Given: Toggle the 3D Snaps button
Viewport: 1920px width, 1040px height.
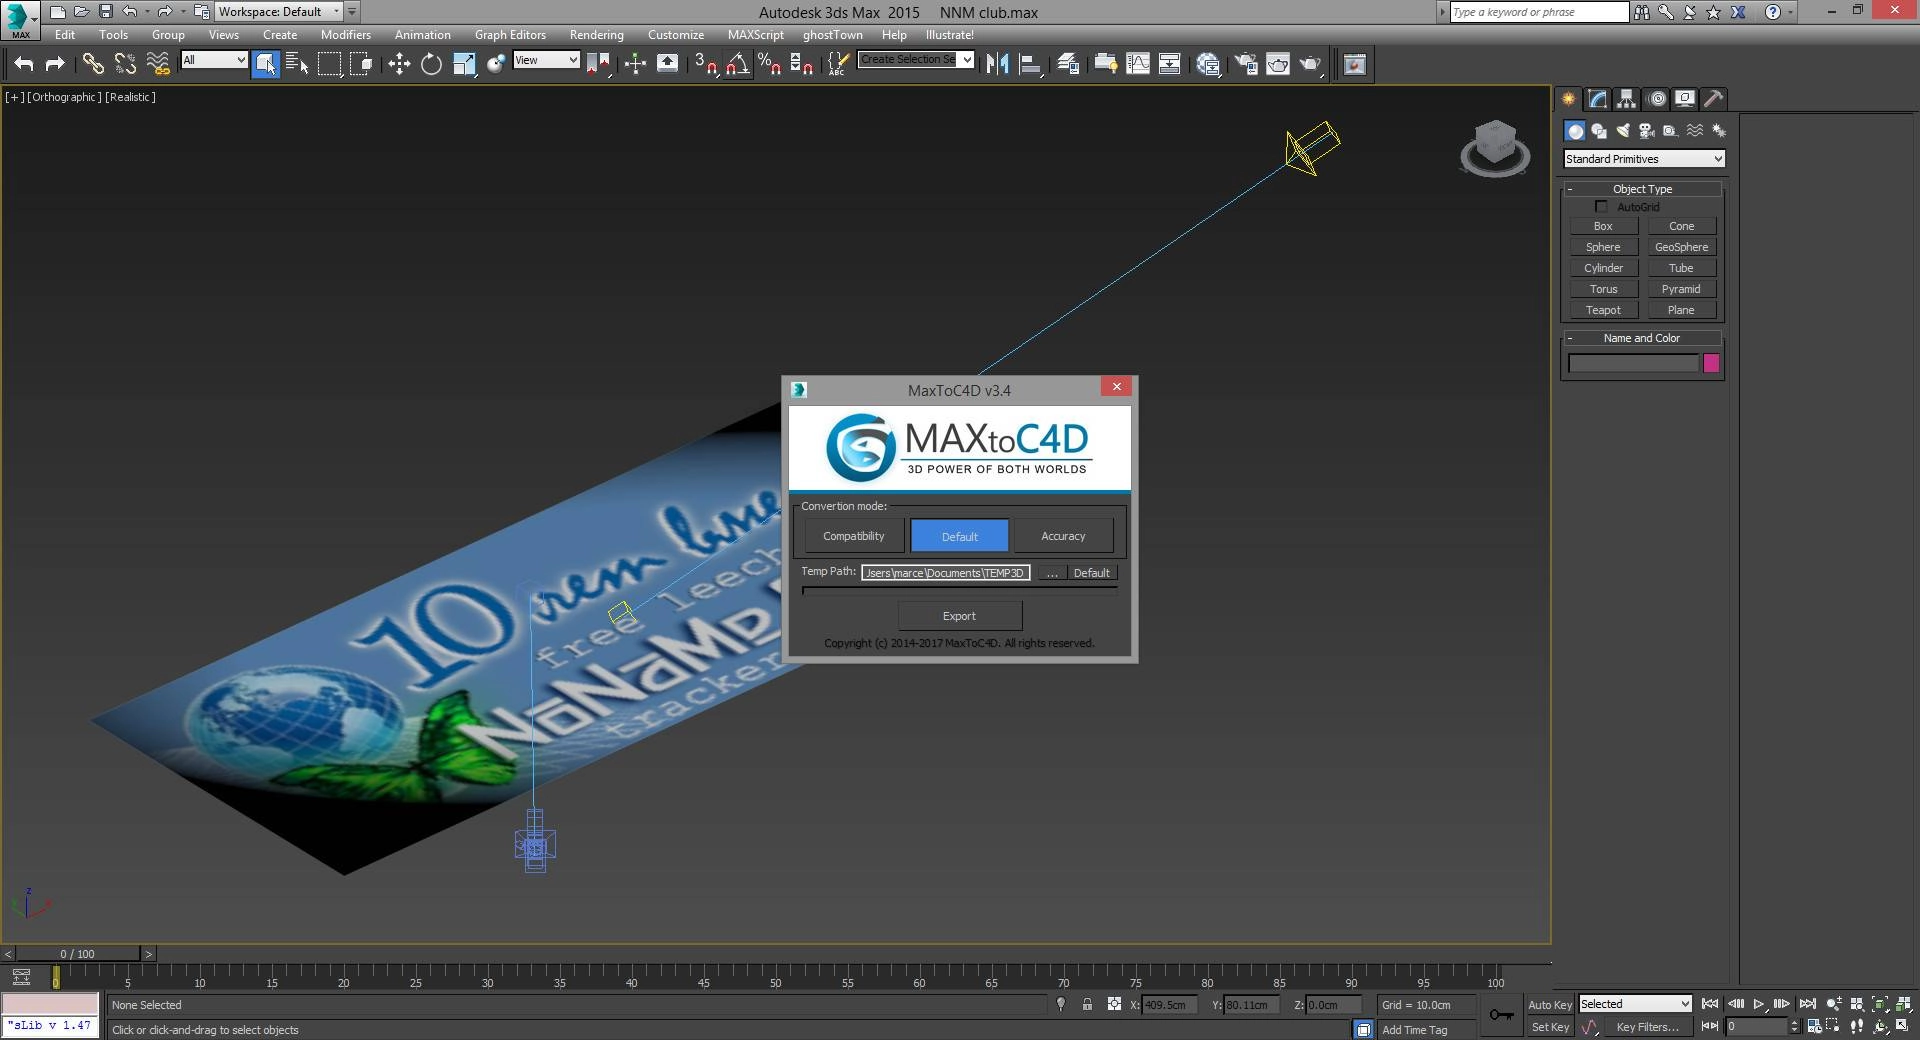Looking at the screenshot, I should point(706,64).
